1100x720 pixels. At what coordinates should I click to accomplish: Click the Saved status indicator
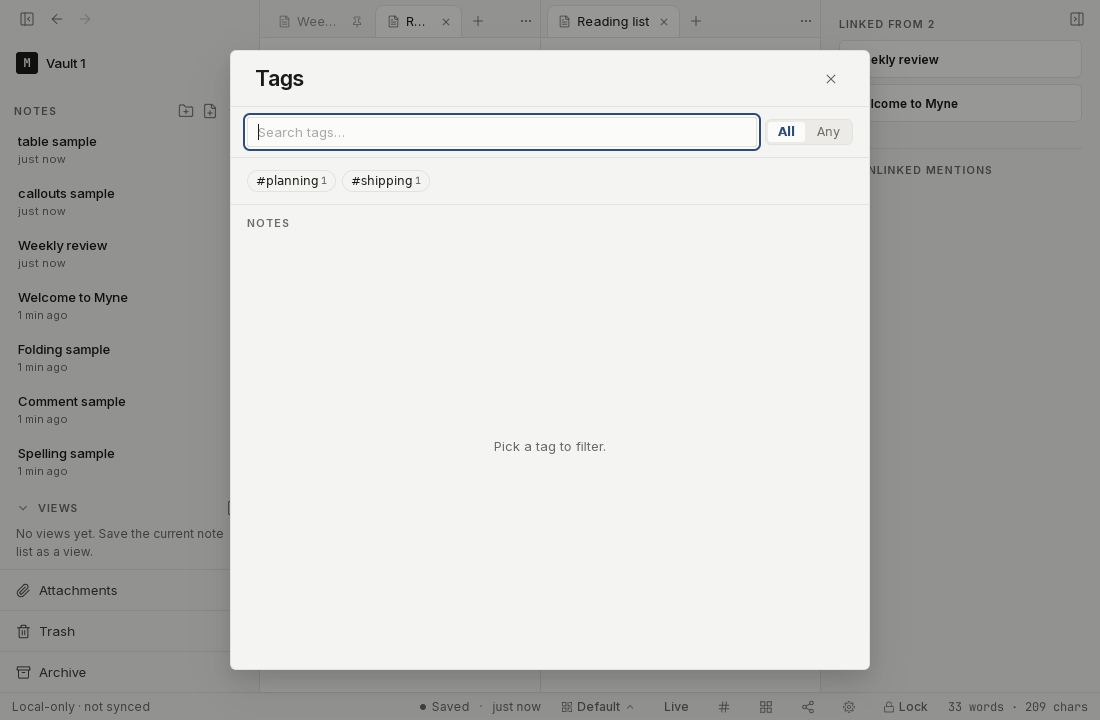click(444, 707)
